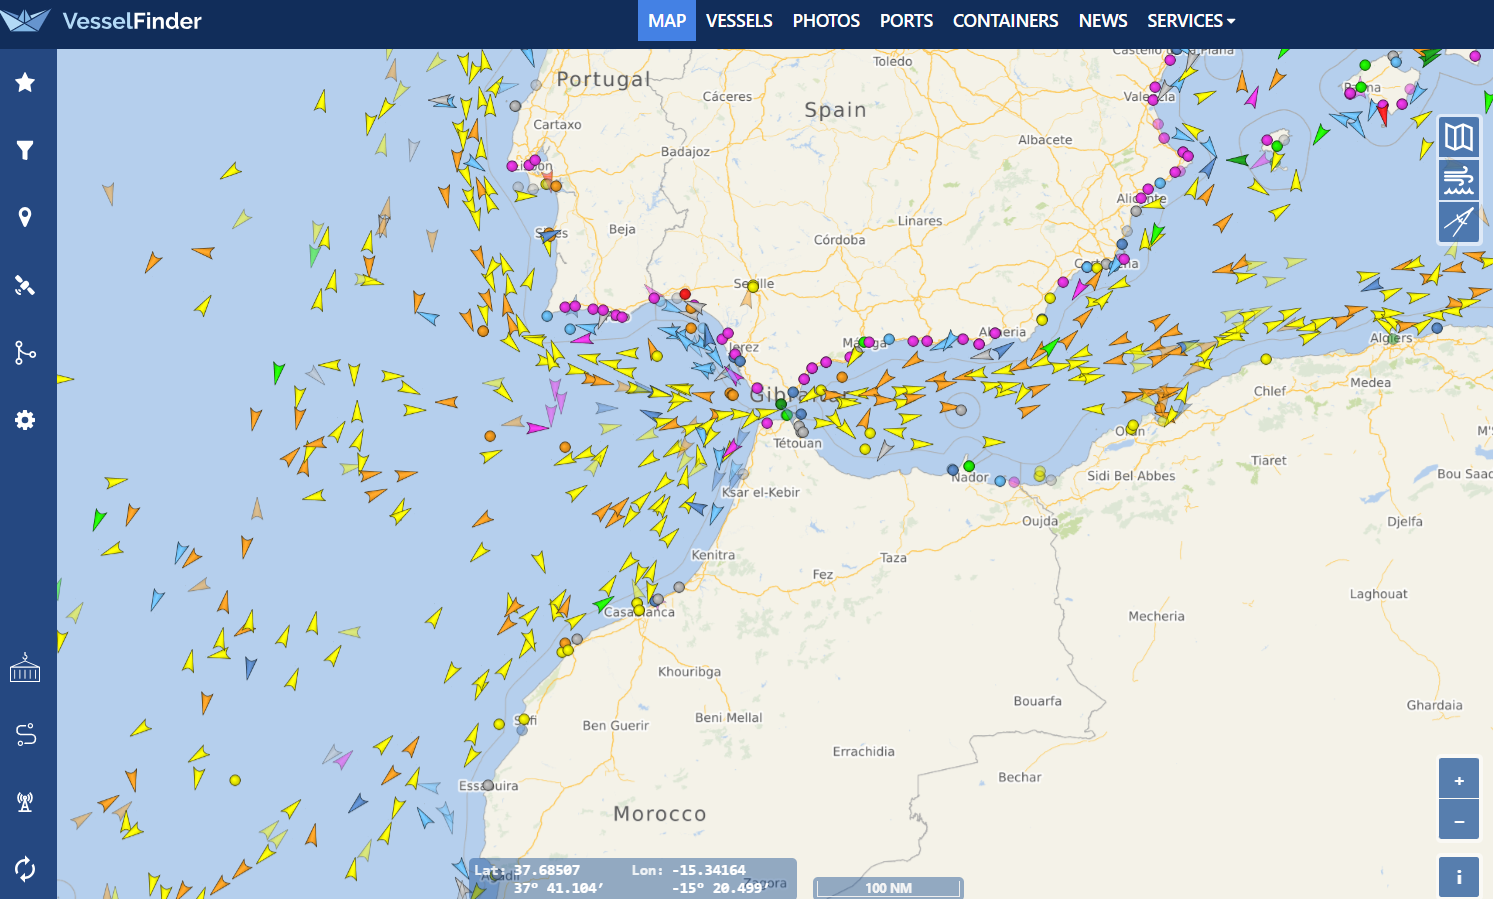Switch to the VESSELS tab

pos(739,21)
